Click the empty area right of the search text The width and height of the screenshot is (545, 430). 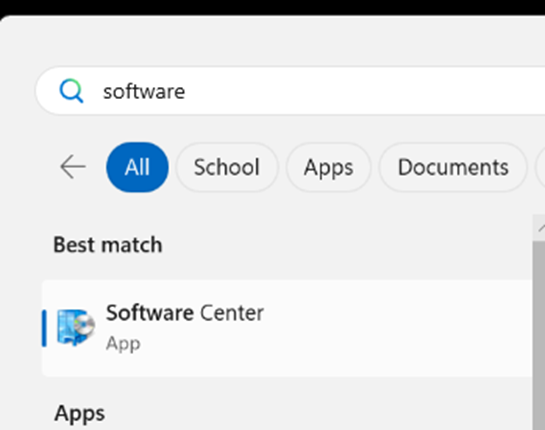365,91
